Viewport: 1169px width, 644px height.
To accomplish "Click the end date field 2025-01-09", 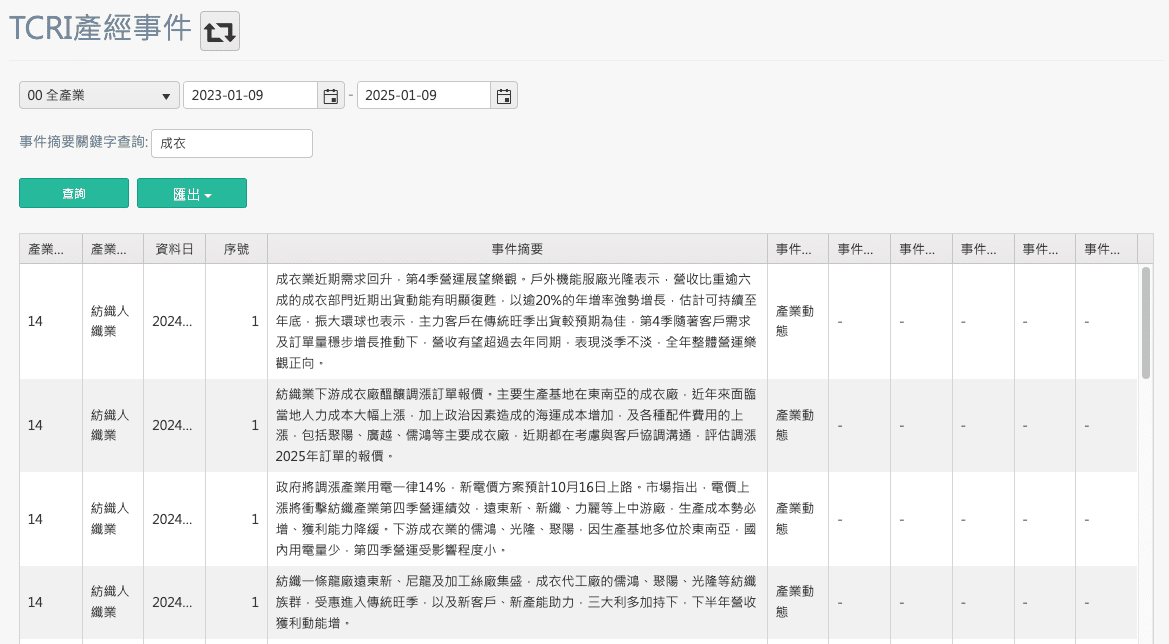I will [424, 95].
